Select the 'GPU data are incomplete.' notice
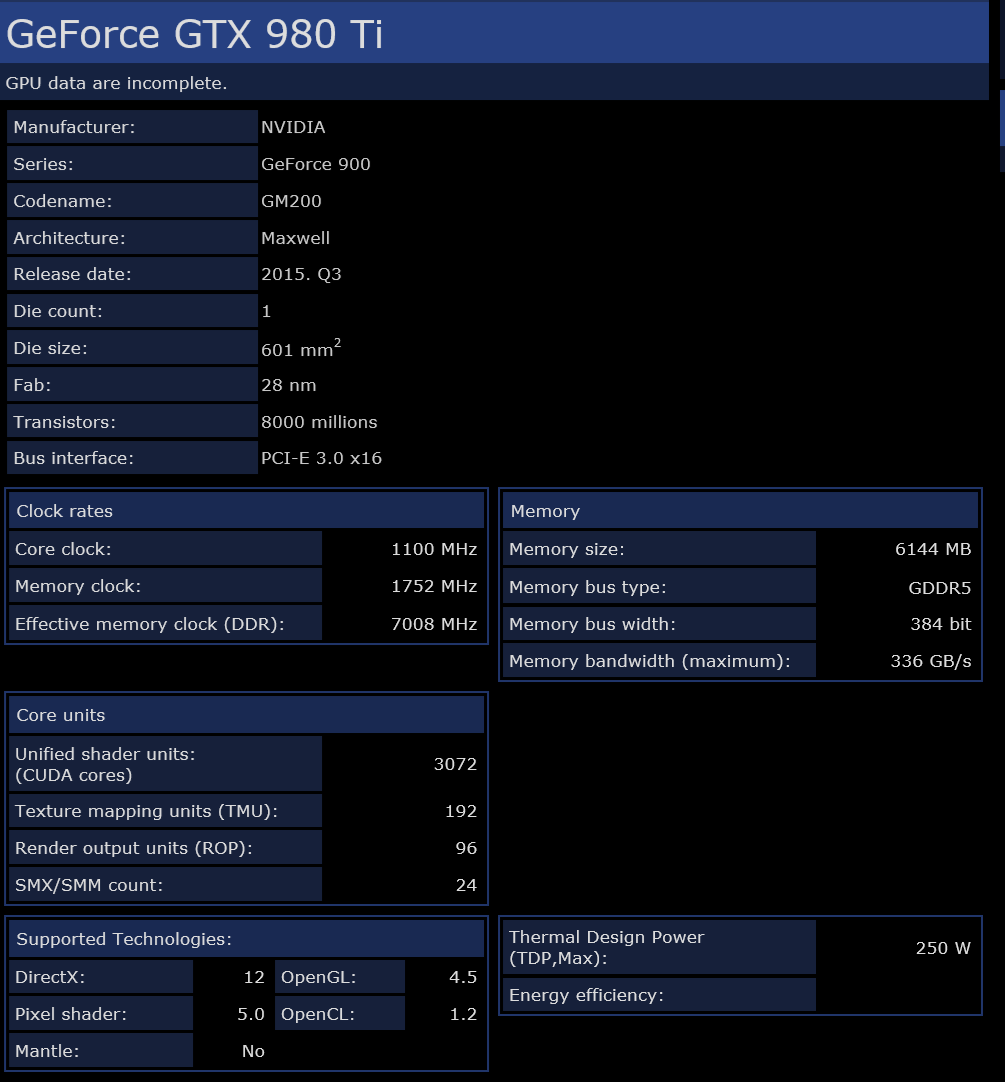1005x1082 pixels. 116,83
